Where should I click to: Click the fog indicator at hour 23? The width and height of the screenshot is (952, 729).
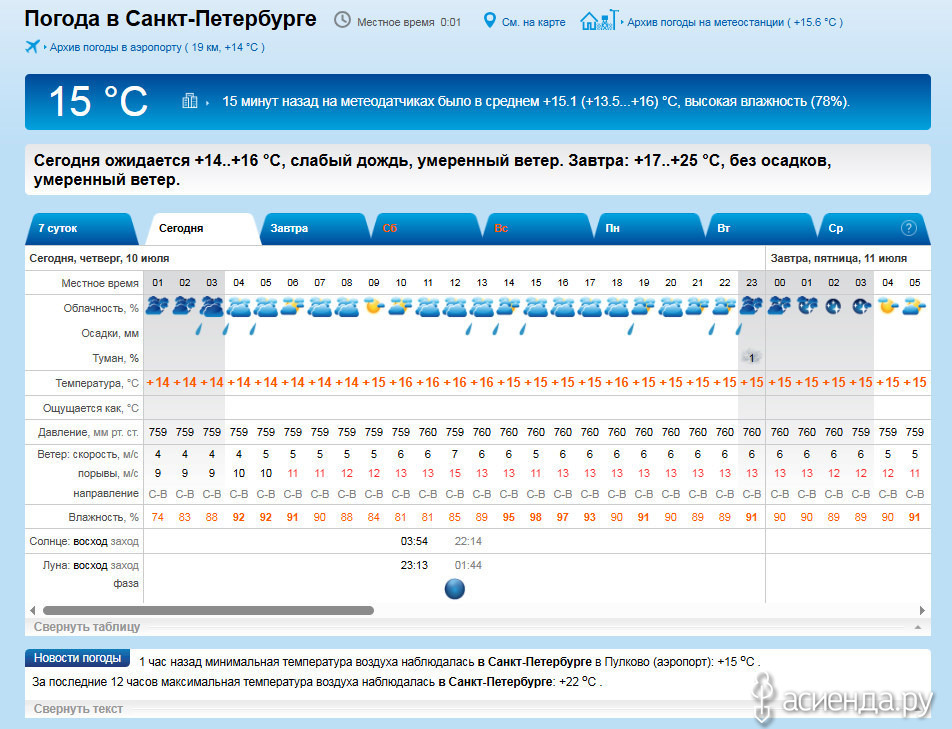[752, 358]
